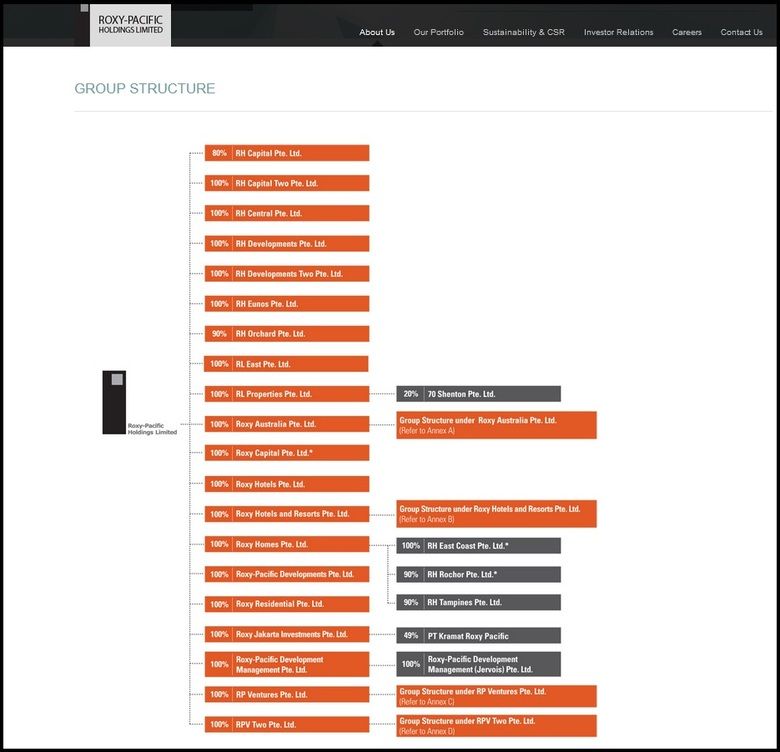Viewport: 780px width, 752px height.
Task: Click the RP Ventures Annex C reference
Action: [496, 696]
